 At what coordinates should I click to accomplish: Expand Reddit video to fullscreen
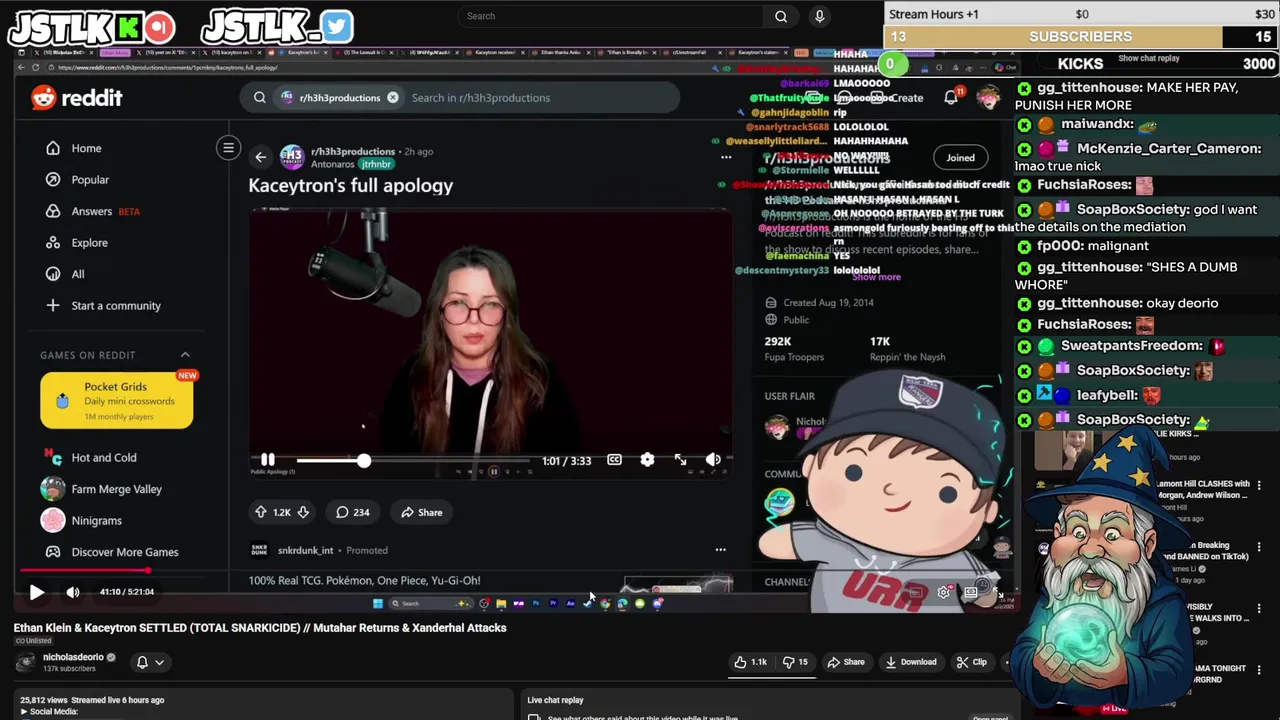coord(680,460)
